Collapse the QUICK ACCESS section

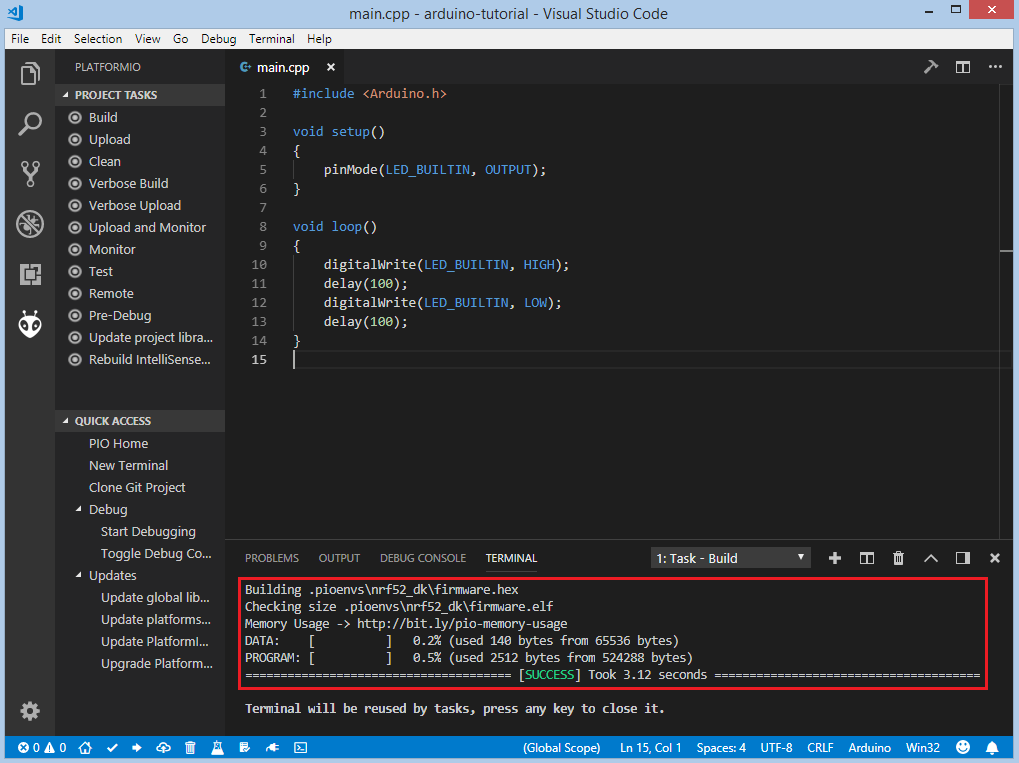140,421
